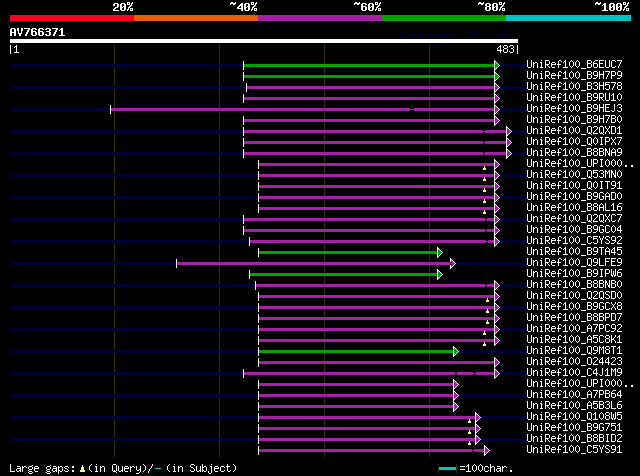Image resolution: width=640 pixels, height=476 pixels.
Task: Select the UniRef100_B8BNA9 label
Action: pos(574,153)
